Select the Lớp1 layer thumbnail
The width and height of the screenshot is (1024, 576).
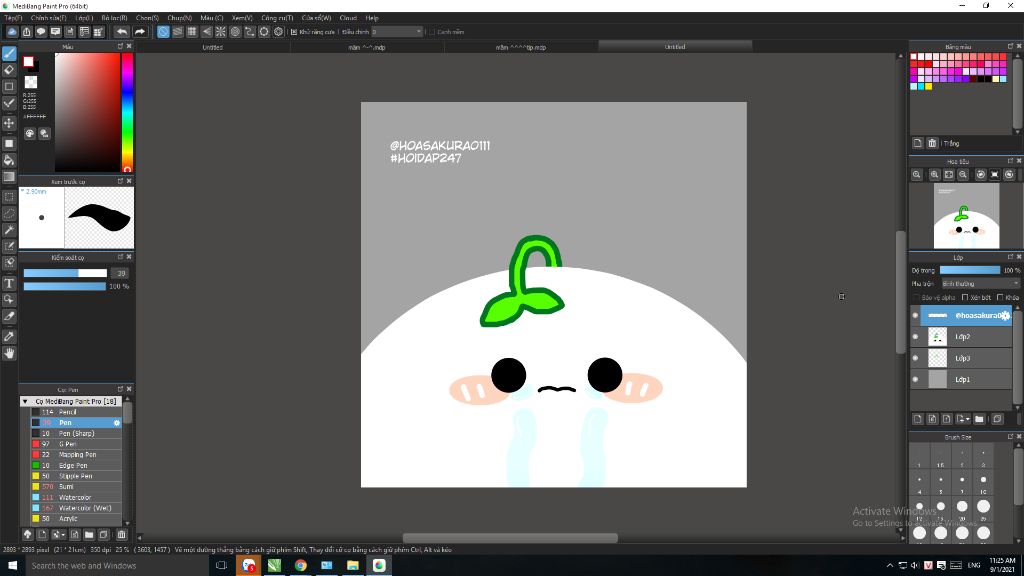pyautogui.click(x=937, y=380)
